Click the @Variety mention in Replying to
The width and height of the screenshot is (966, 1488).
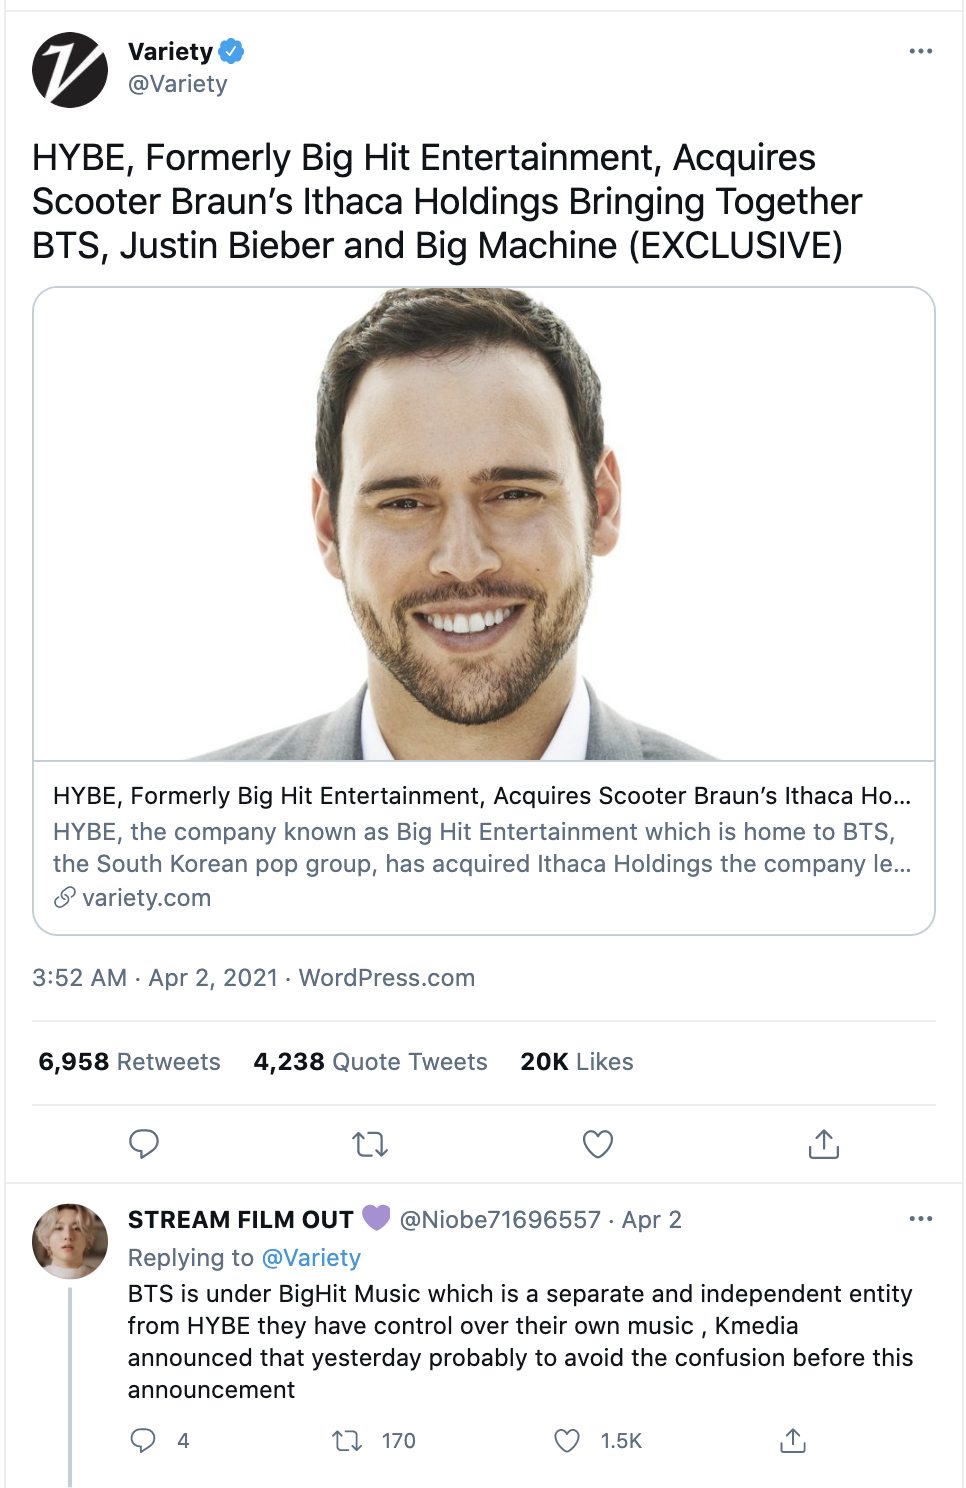click(x=310, y=1258)
